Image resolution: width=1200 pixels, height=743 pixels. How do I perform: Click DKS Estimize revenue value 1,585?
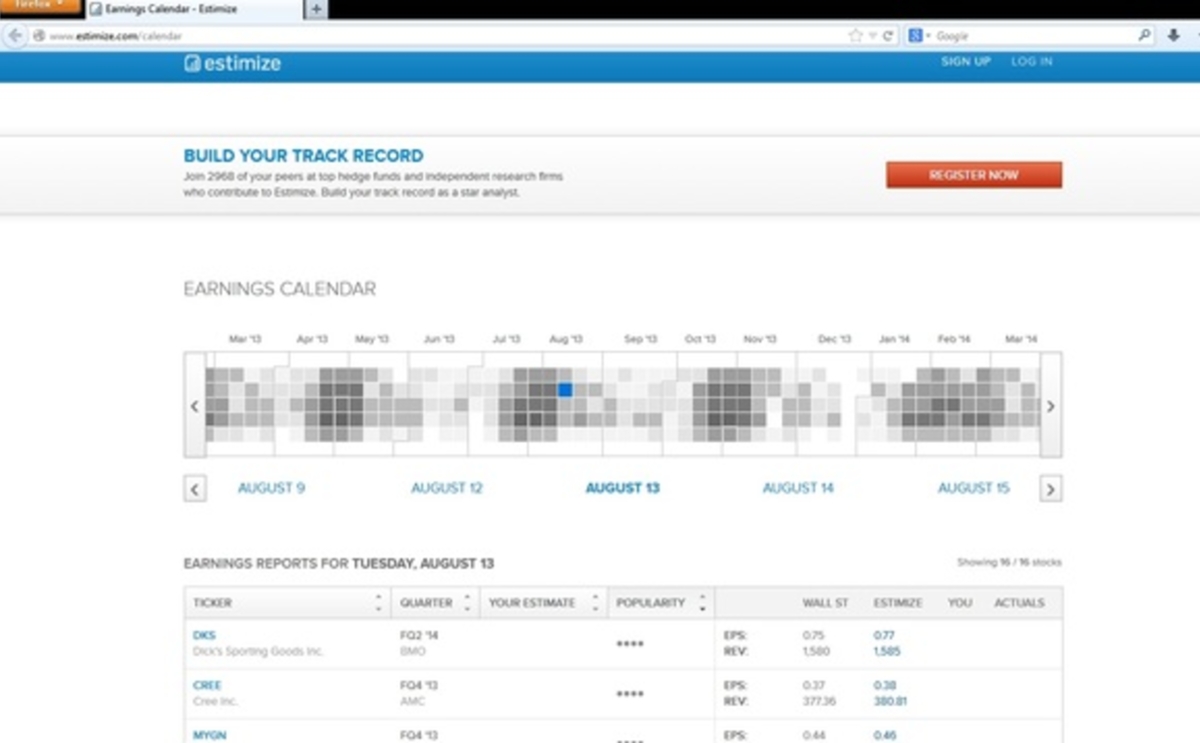click(886, 651)
